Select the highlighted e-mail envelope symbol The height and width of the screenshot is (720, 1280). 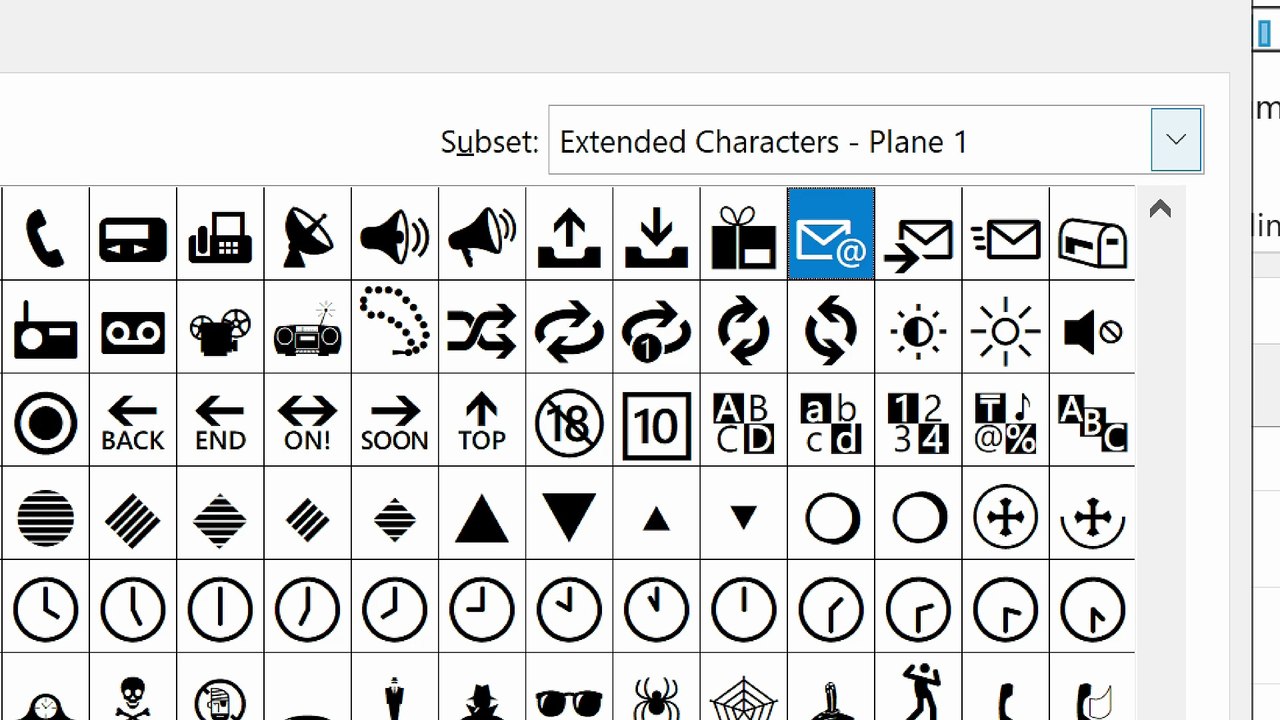coord(831,234)
